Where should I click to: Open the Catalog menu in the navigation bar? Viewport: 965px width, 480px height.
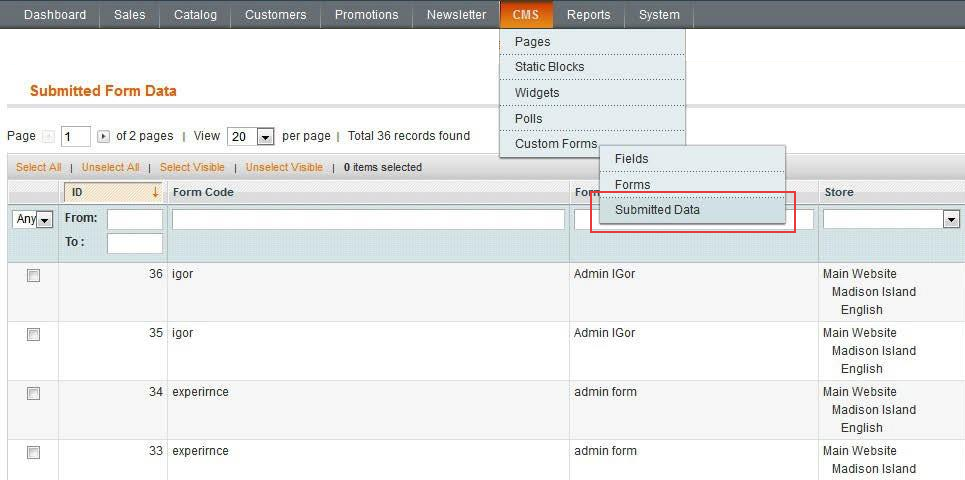pyautogui.click(x=195, y=15)
